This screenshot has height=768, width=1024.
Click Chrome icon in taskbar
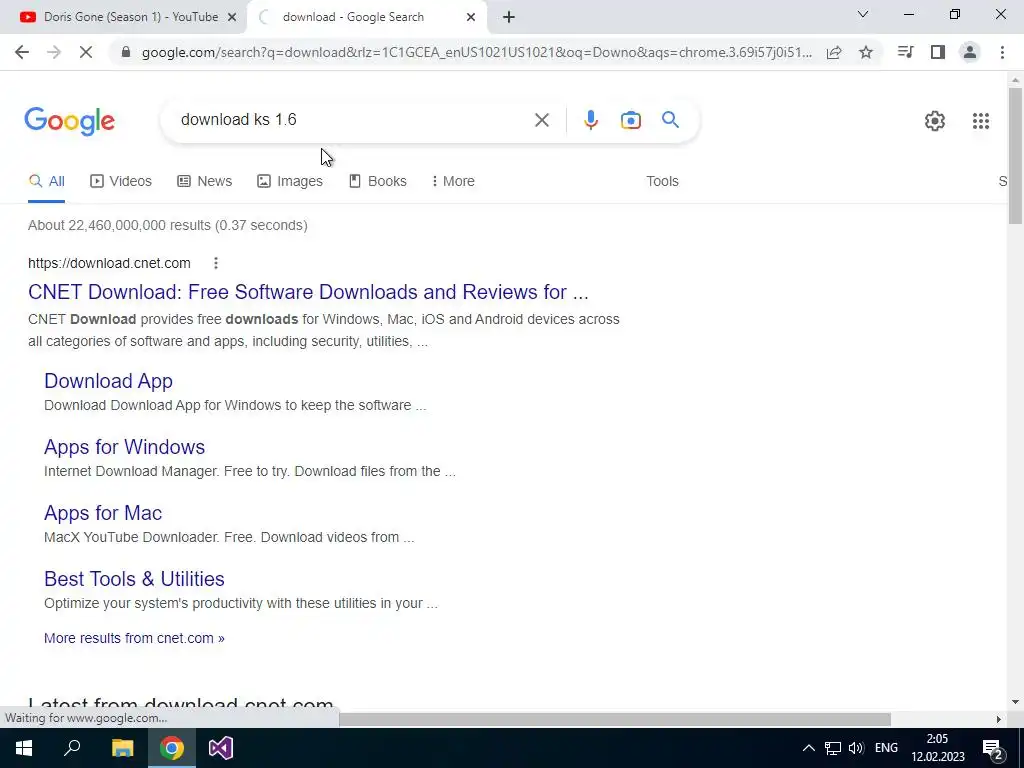pos(172,748)
